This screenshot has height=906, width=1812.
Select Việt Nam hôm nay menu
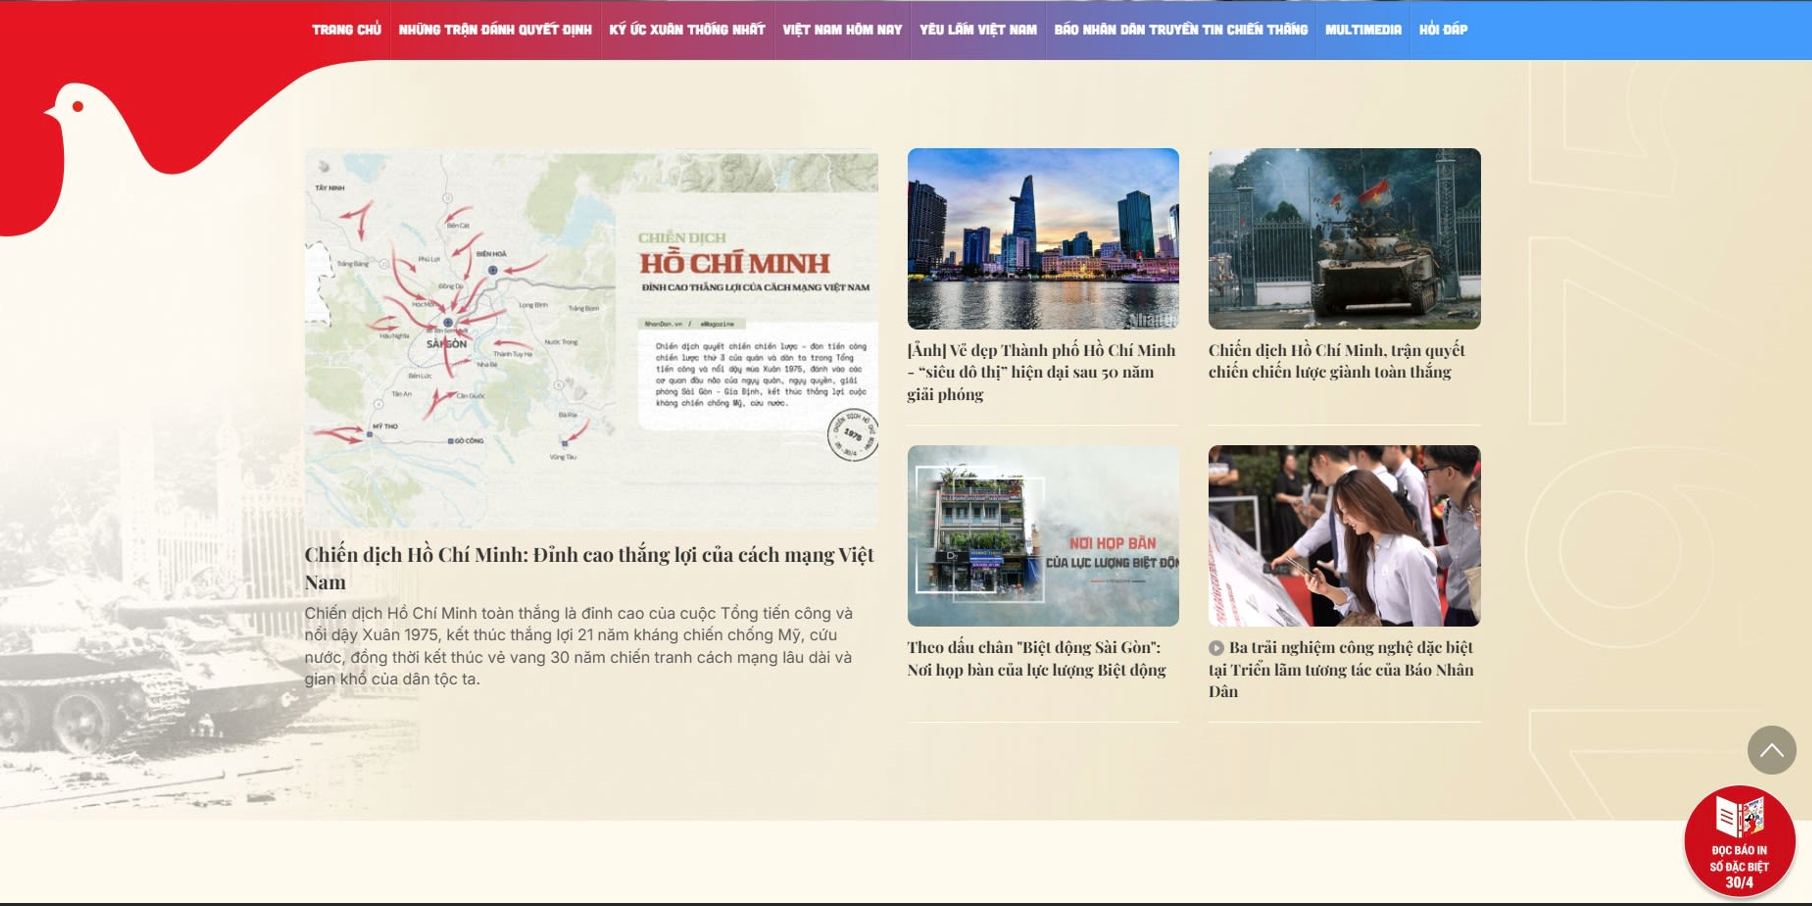tap(842, 30)
